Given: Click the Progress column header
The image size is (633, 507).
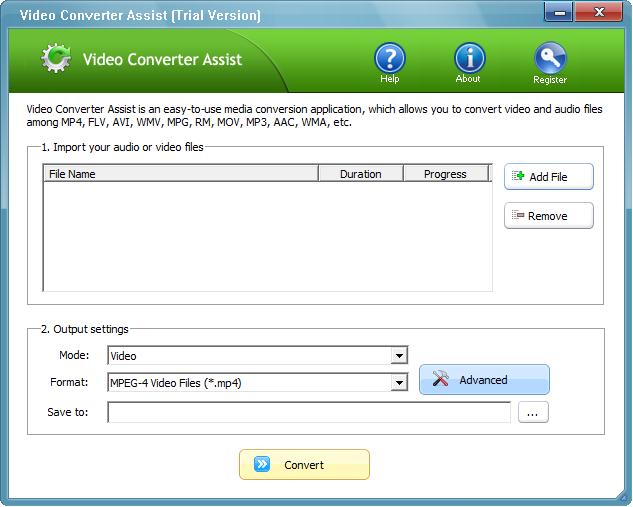Looking at the screenshot, I should click(445, 174).
